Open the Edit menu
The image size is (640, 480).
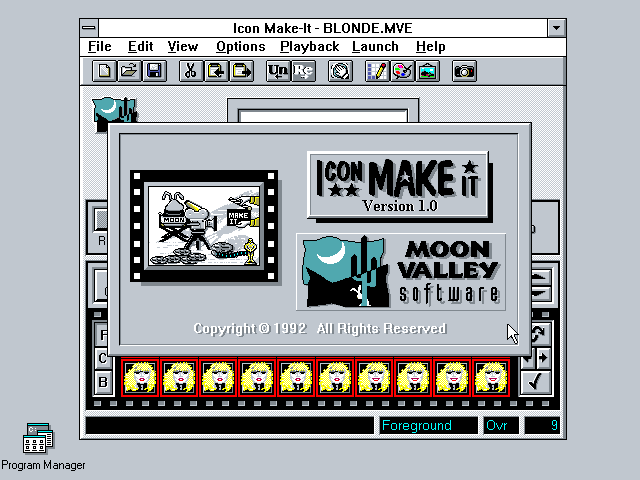pyautogui.click(x=140, y=47)
